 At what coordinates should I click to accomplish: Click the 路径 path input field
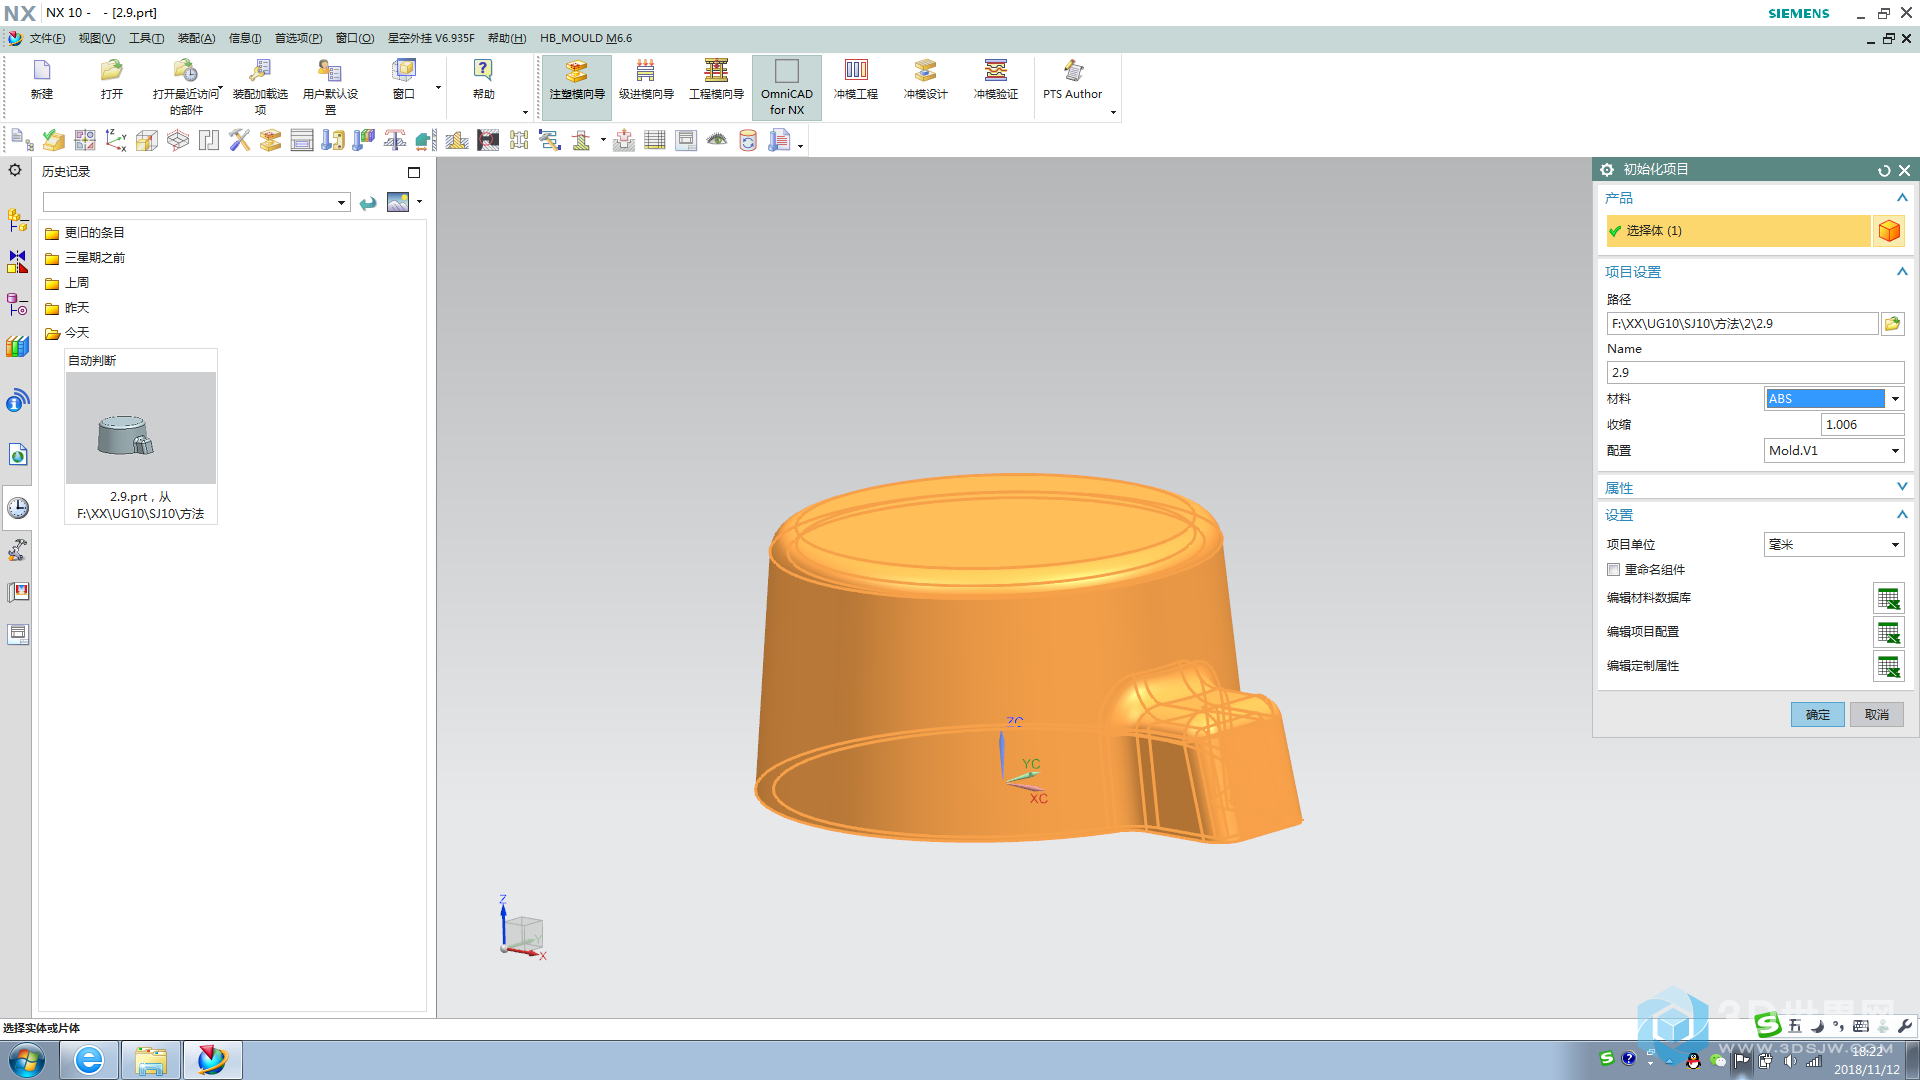tap(1742, 324)
